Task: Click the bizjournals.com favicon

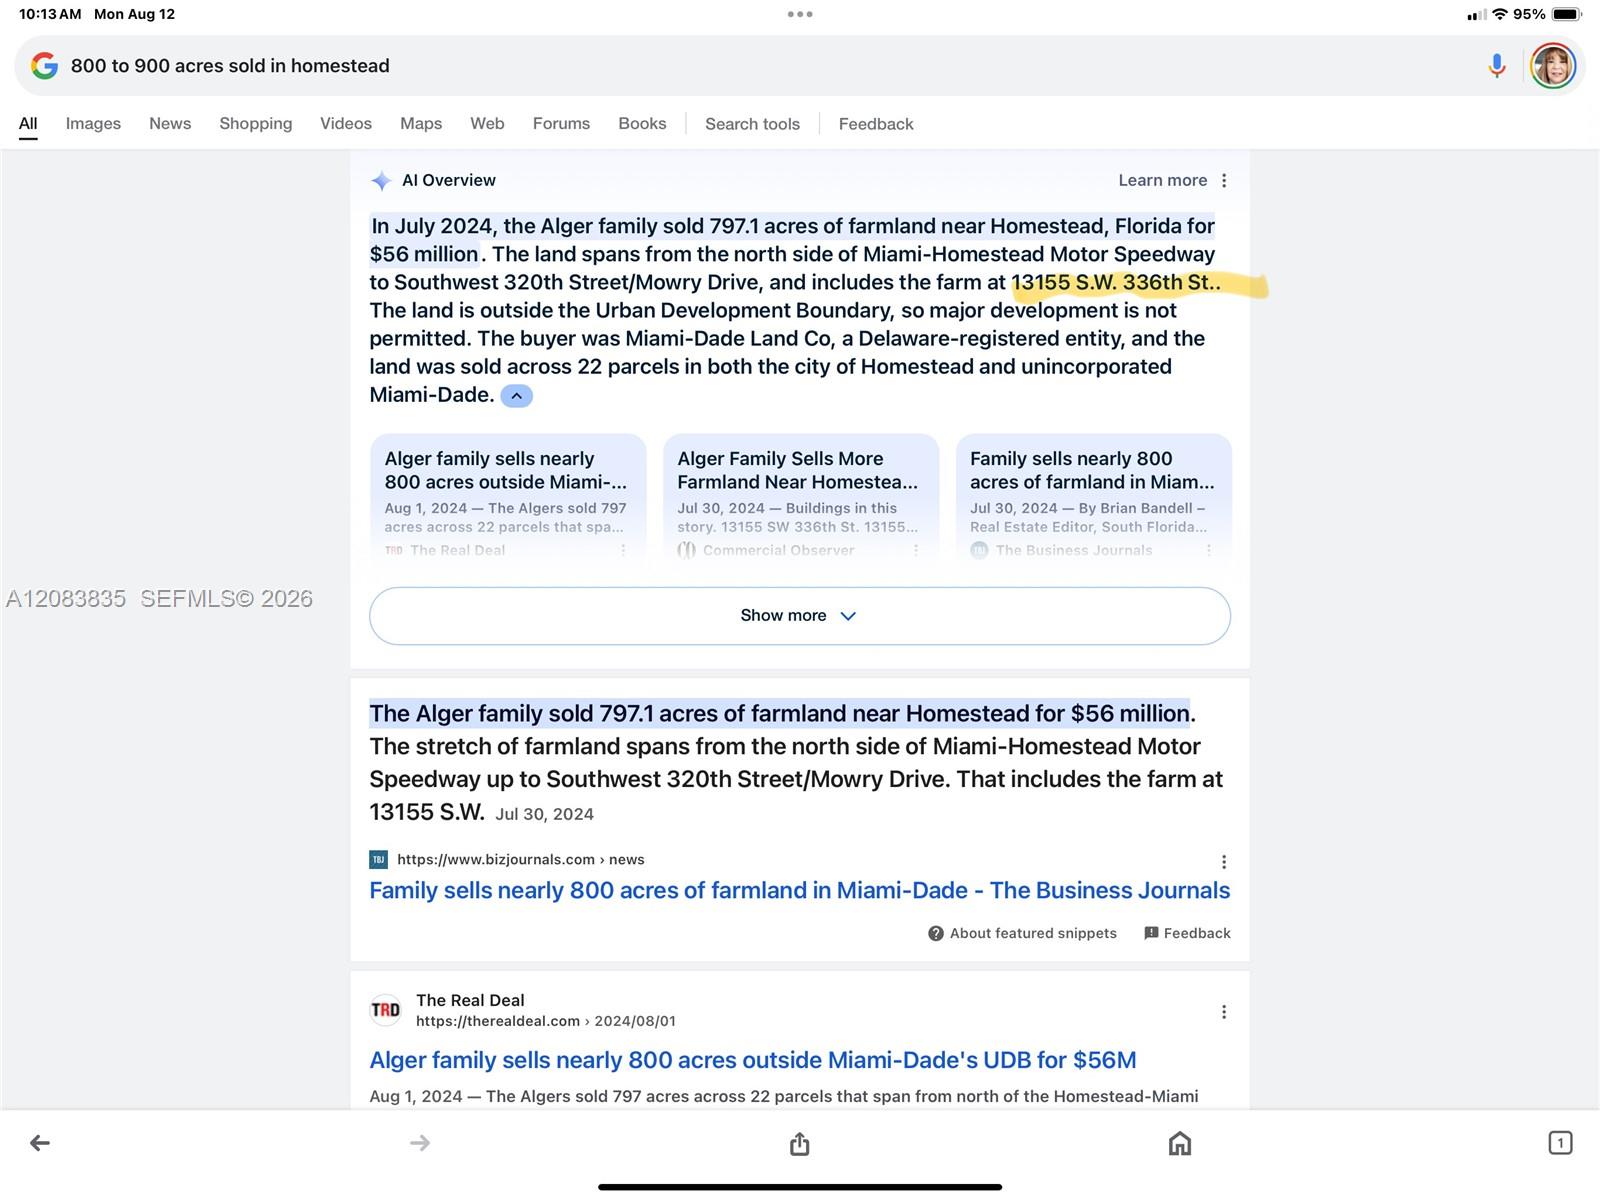Action: [378, 860]
